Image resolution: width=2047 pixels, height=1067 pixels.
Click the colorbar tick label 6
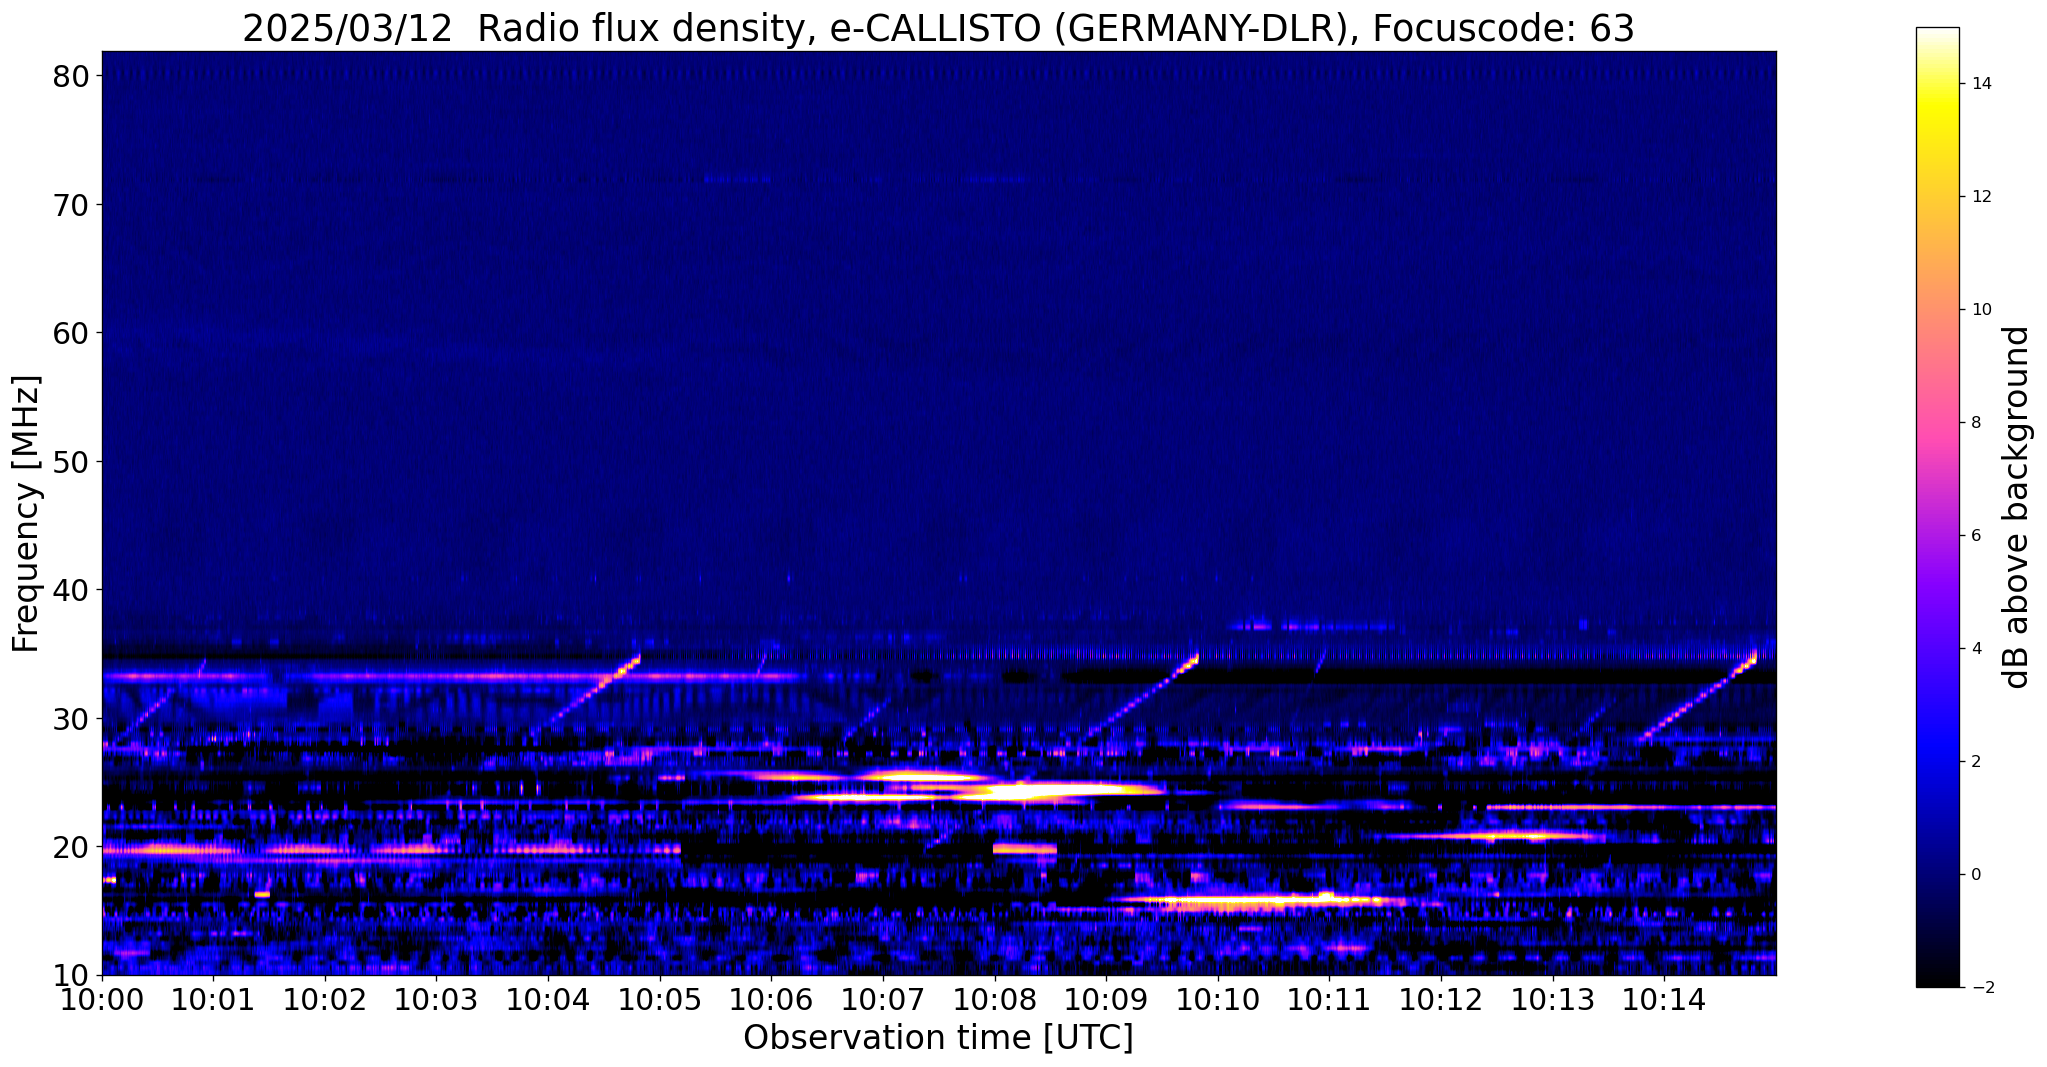[x=1976, y=536]
